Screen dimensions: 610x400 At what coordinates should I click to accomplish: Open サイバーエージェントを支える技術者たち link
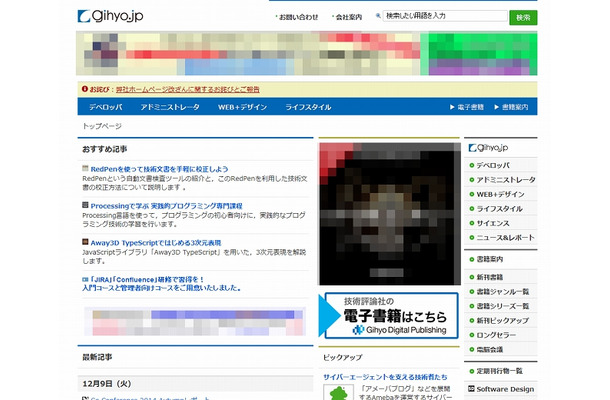385,377
